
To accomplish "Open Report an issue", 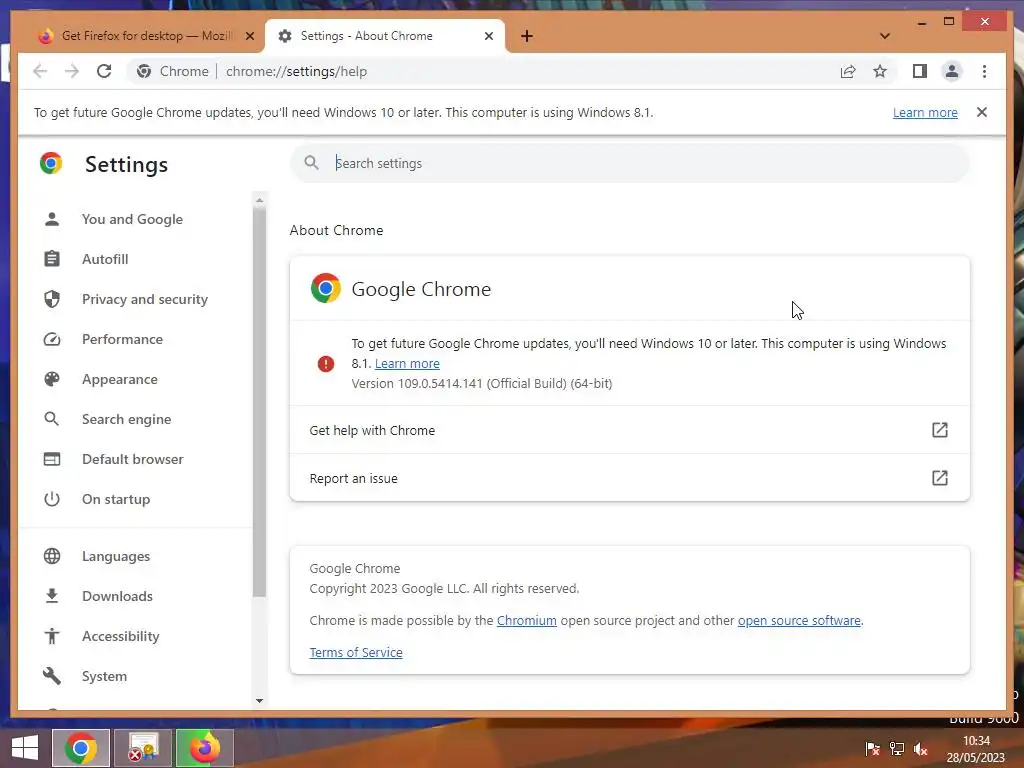I will (630, 478).
